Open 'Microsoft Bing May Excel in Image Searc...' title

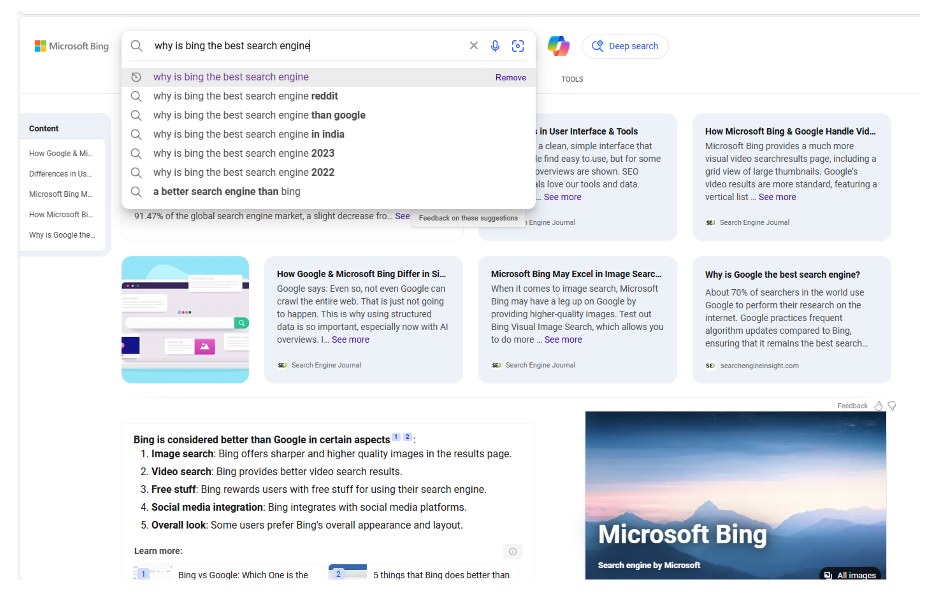(576, 274)
